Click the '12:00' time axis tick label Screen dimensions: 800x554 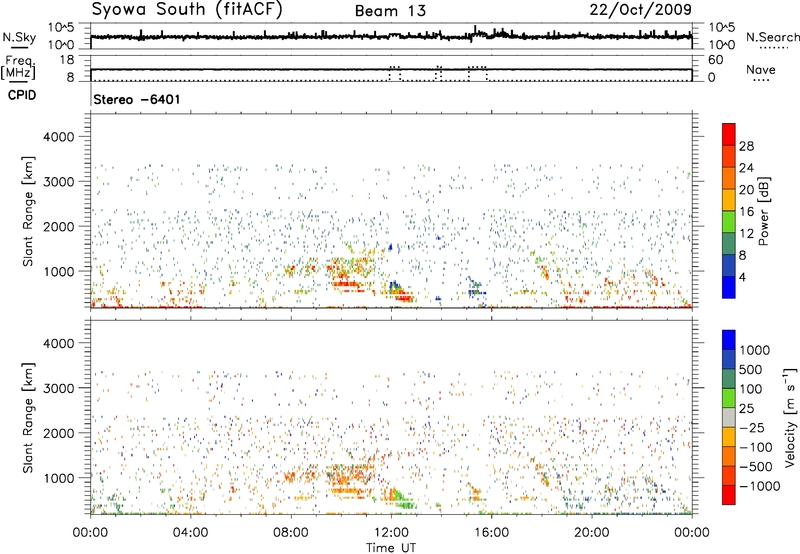point(391,533)
